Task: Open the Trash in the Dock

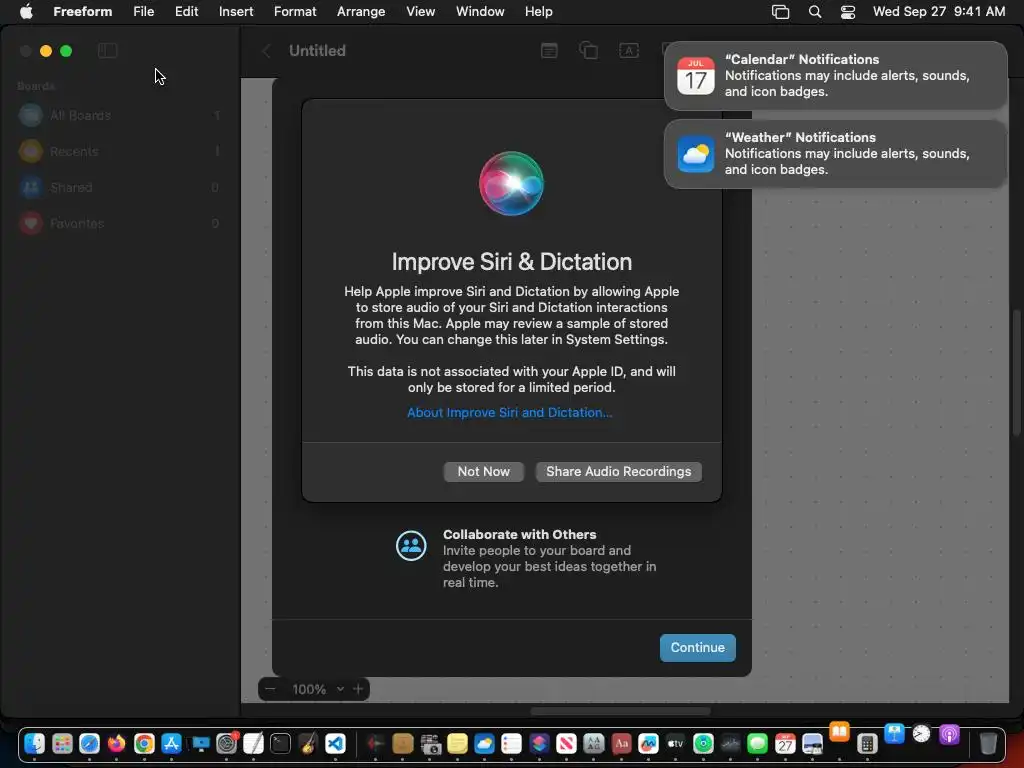Action: pyautogui.click(x=988, y=744)
